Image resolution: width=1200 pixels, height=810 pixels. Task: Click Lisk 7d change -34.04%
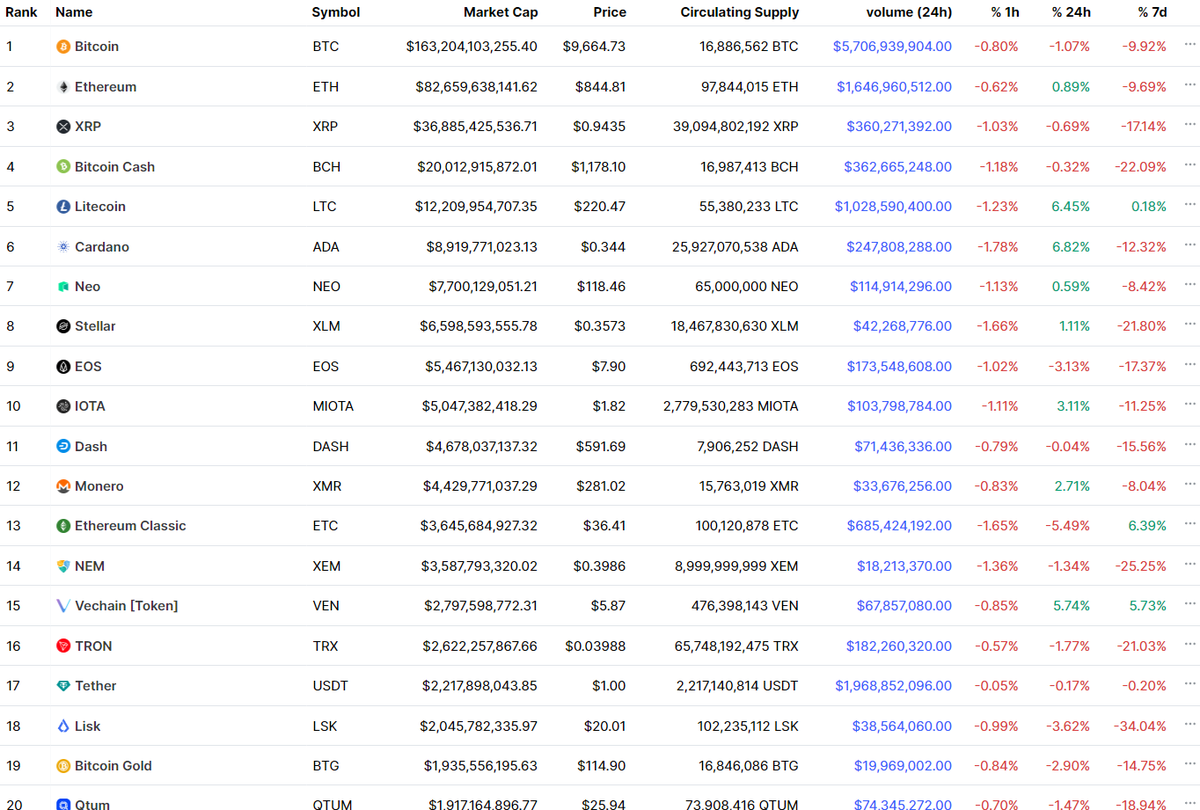pyautogui.click(x=1142, y=726)
